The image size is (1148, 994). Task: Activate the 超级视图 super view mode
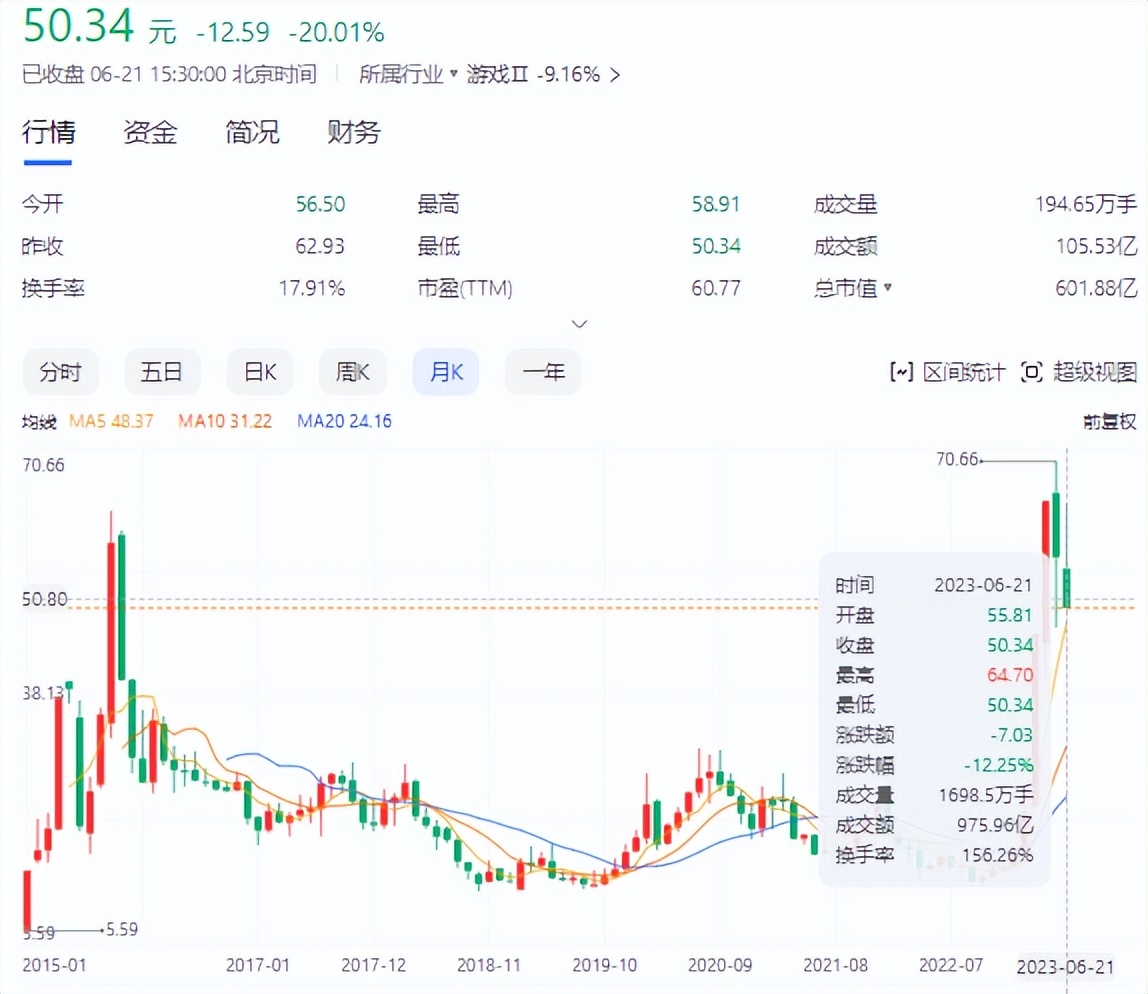(x=1083, y=370)
